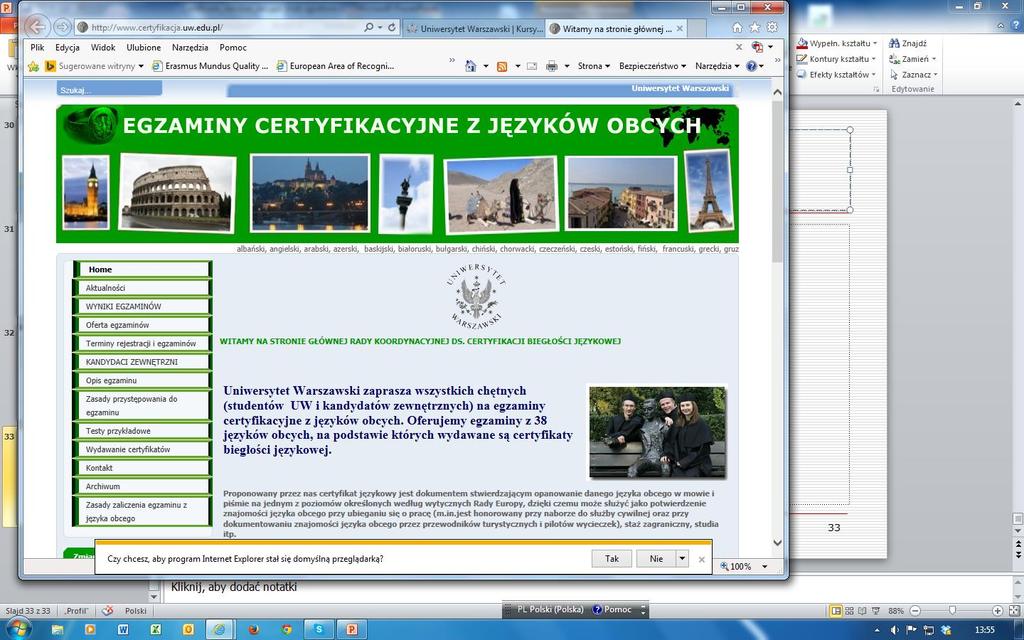Open Excel from the taskbar
The height and width of the screenshot is (640, 1024).
(x=155, y=629)
